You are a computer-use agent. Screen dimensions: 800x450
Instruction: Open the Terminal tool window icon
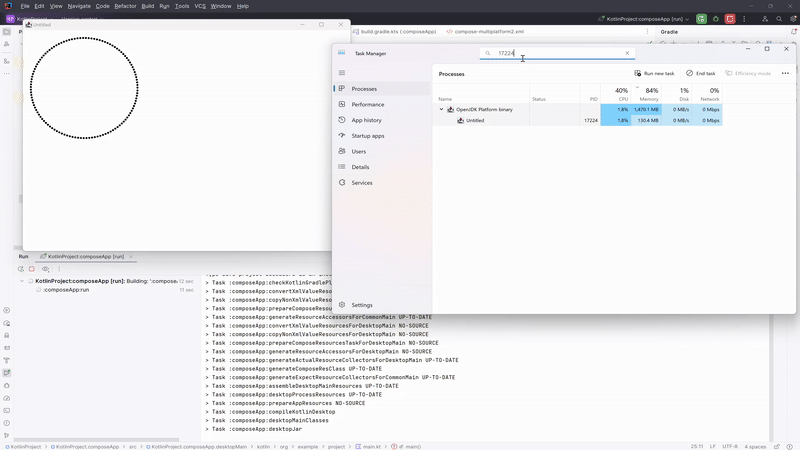[7, 410]
